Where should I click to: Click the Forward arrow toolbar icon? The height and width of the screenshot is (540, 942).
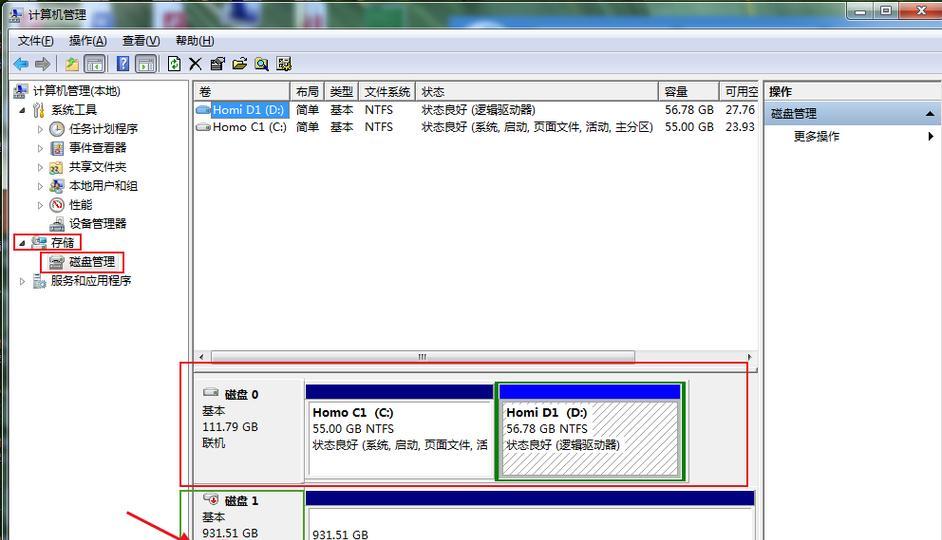(43, 64)
